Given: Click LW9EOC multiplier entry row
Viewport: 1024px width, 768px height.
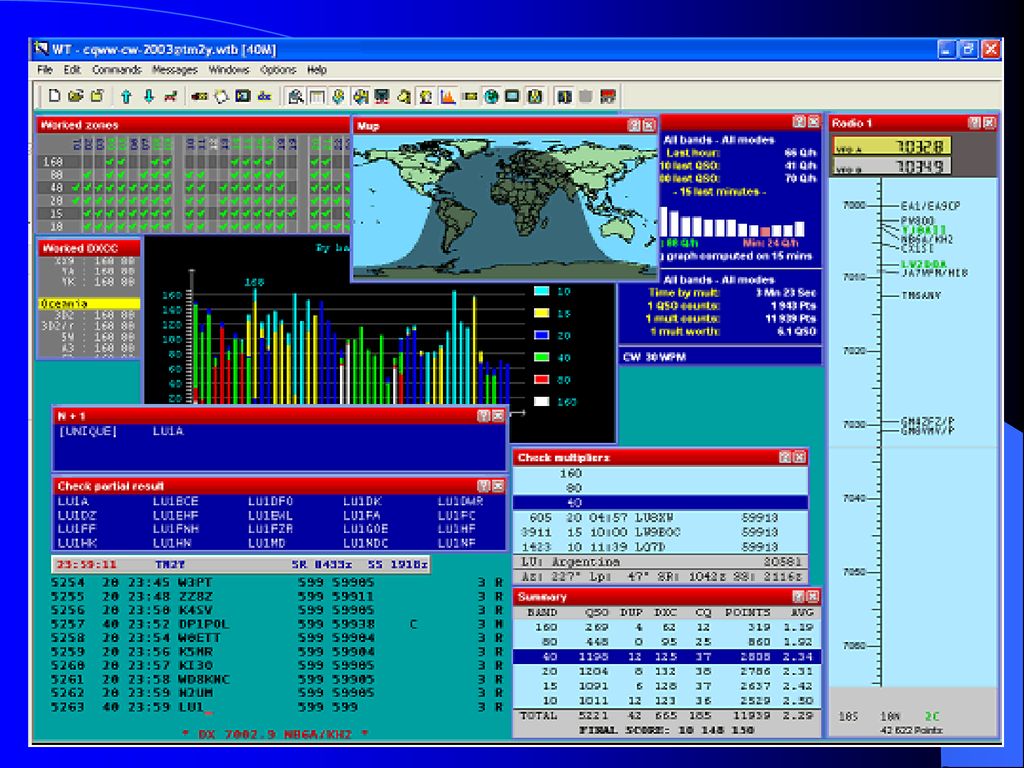Looking at the screenshot, I should click(x=660, y=532).
